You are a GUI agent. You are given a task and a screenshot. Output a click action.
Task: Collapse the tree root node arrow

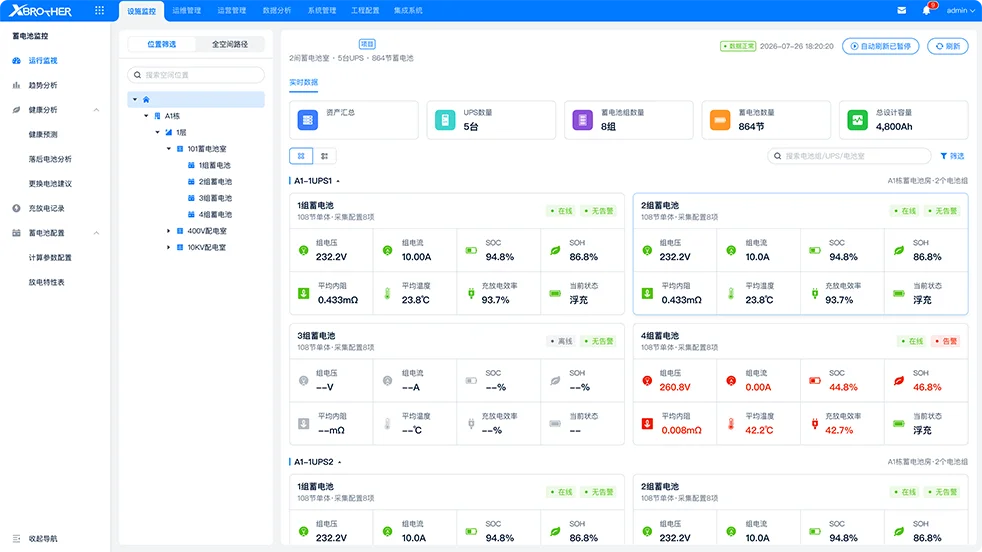[x=135, y=100]
